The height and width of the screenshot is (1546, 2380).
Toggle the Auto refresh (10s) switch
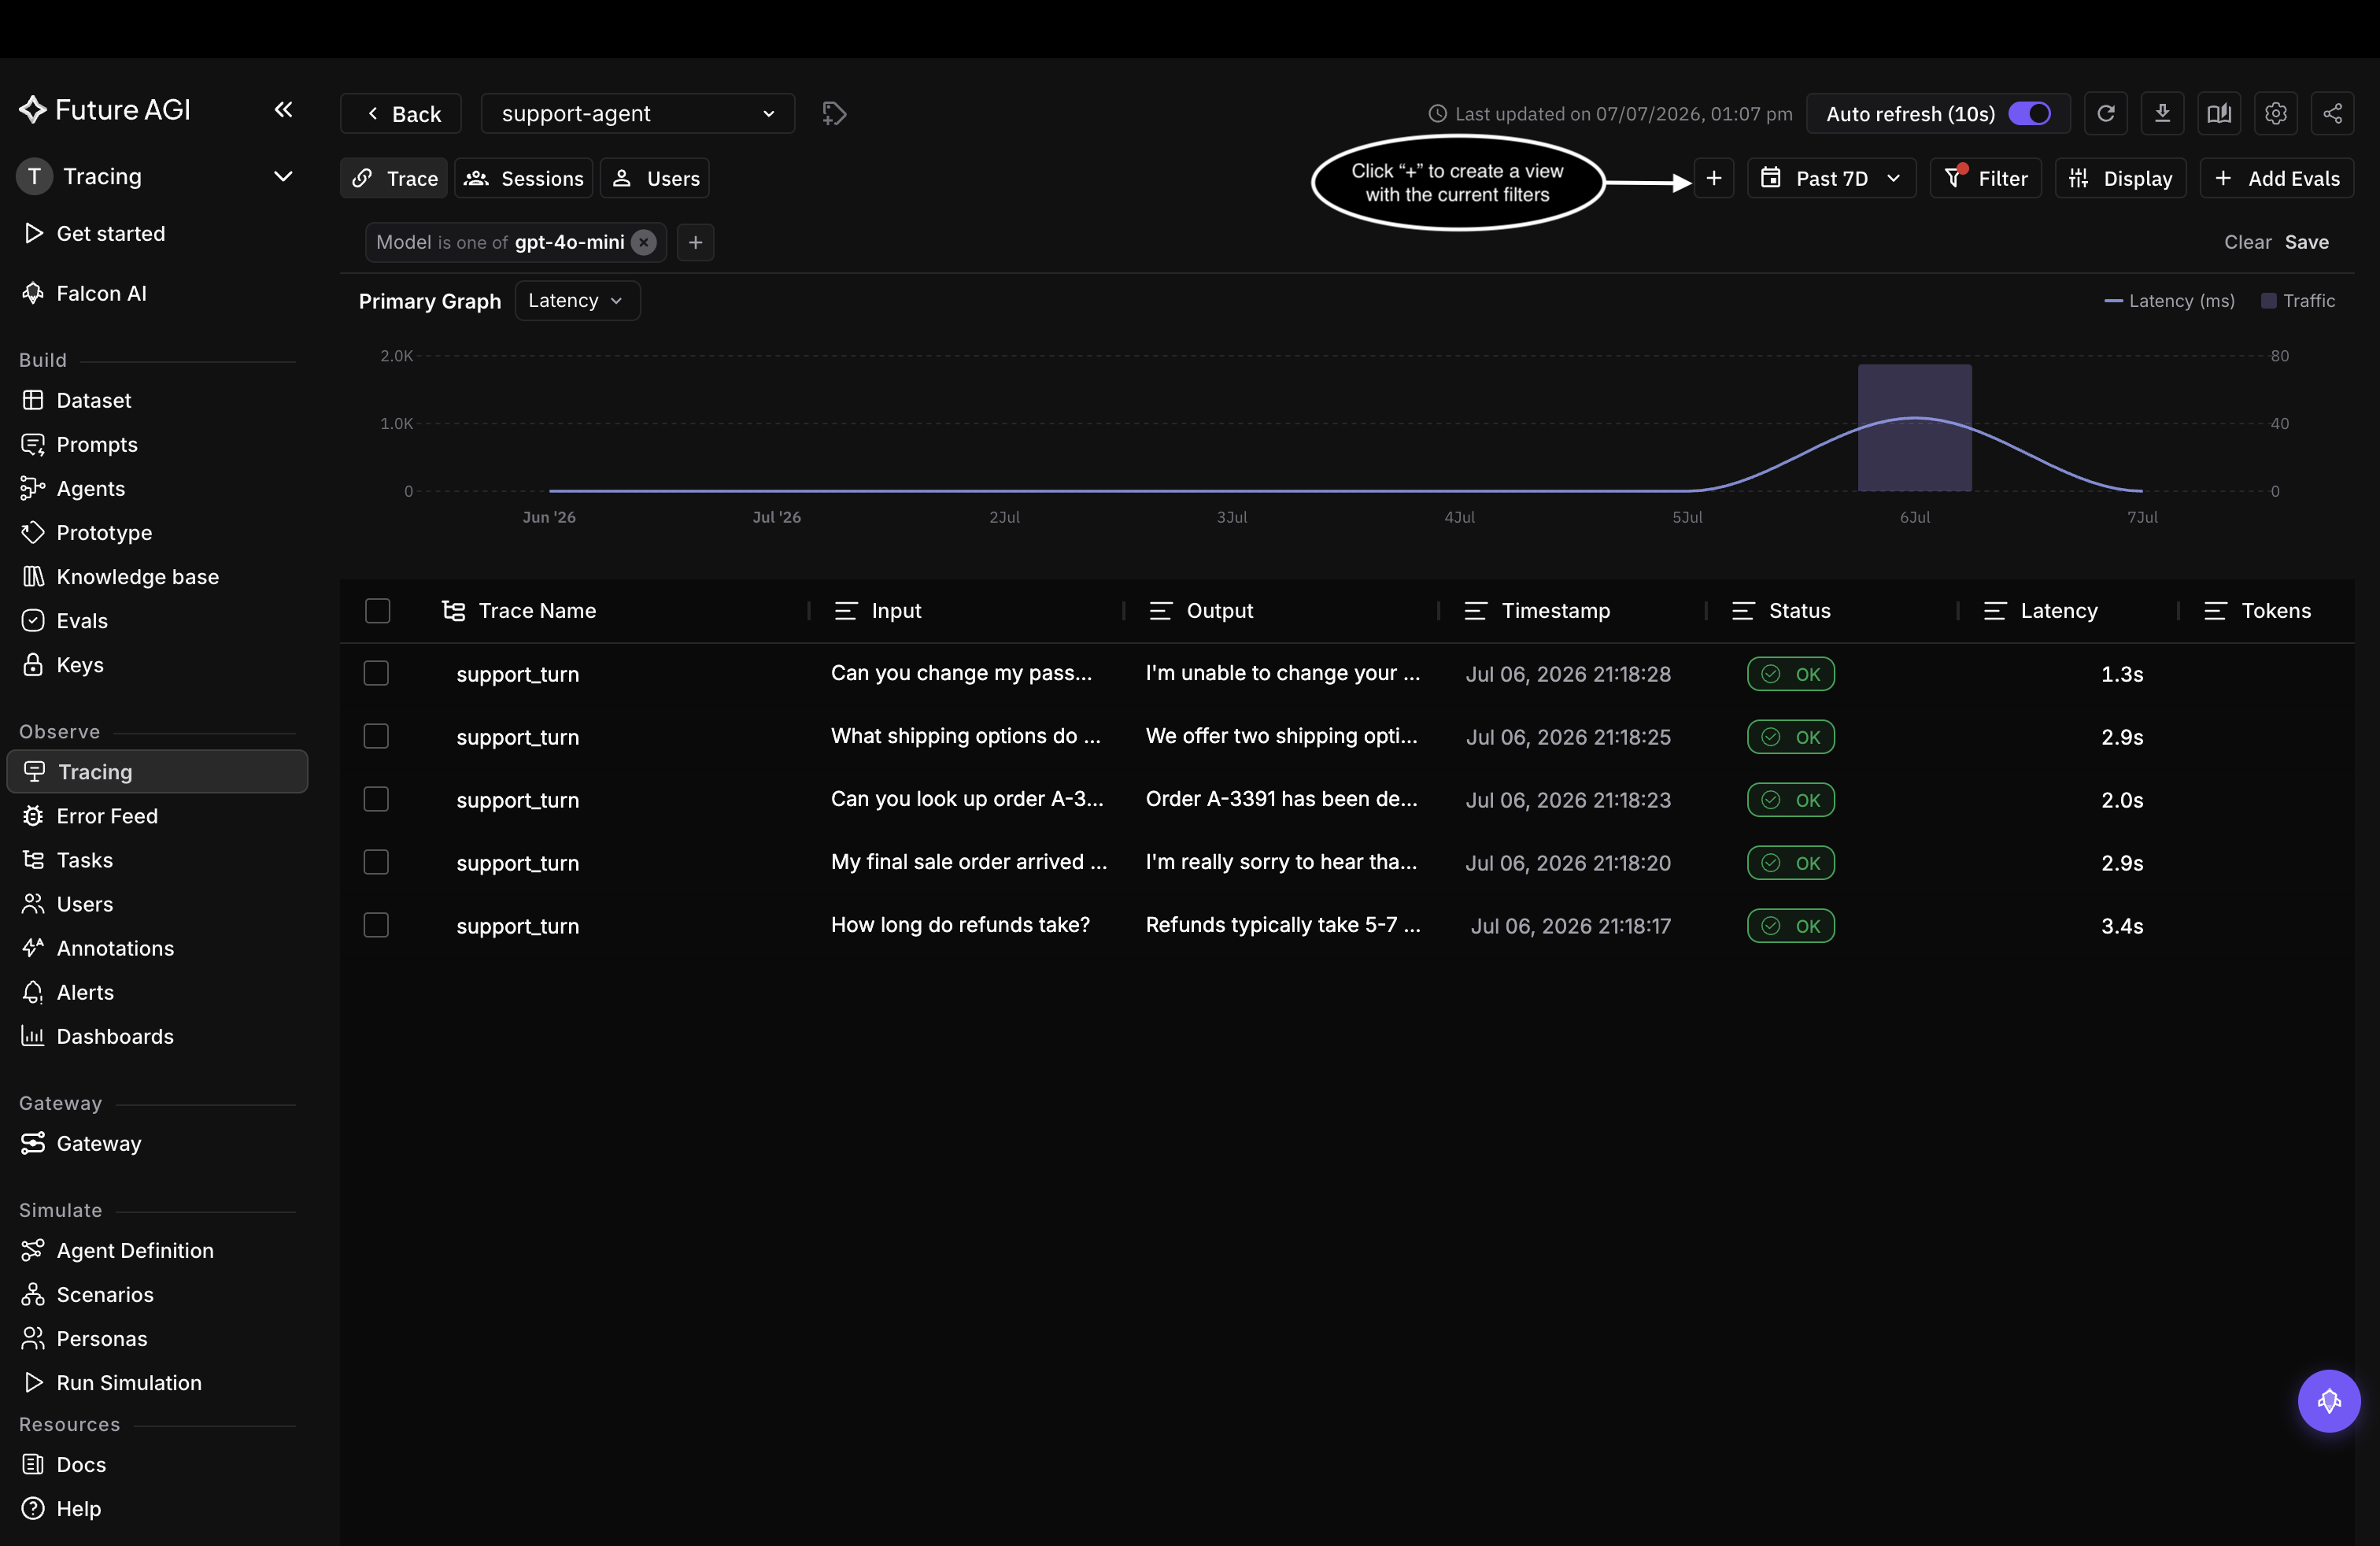(x=2028, y=114)
